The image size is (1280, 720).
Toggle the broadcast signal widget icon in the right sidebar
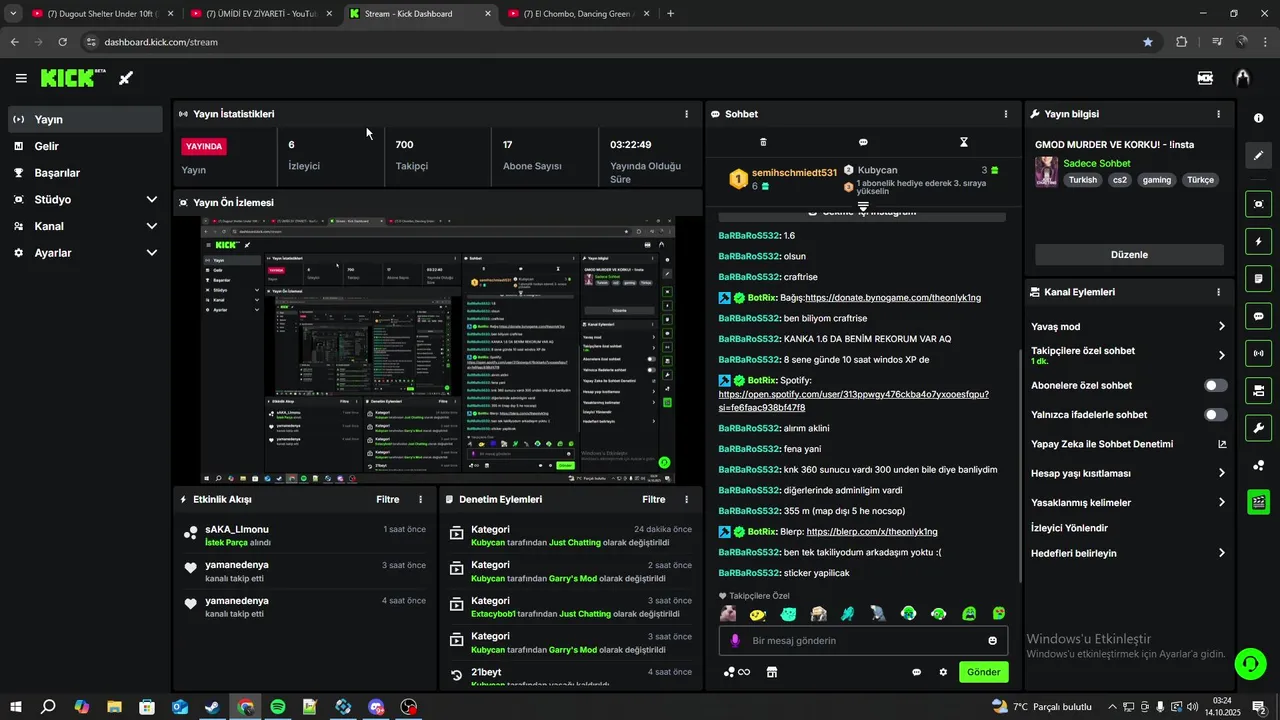[x=1258, y=353]
